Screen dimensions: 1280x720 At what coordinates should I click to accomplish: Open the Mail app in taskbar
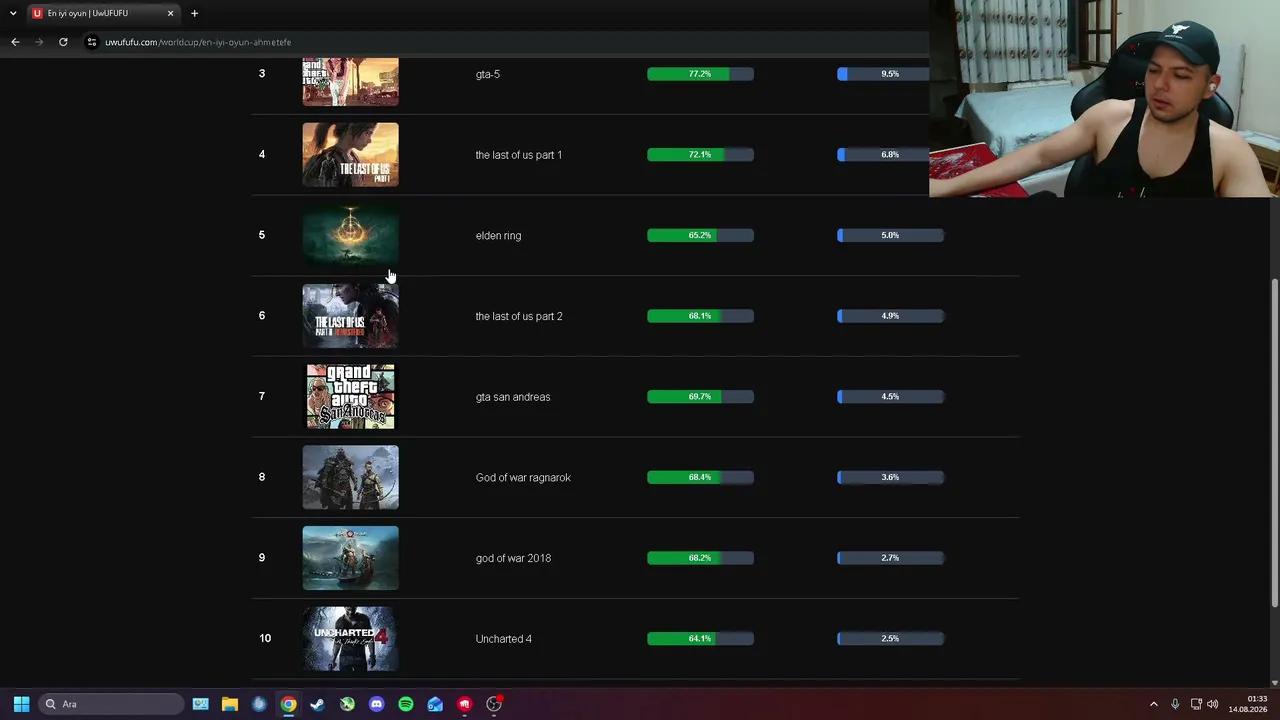point(435,704)
